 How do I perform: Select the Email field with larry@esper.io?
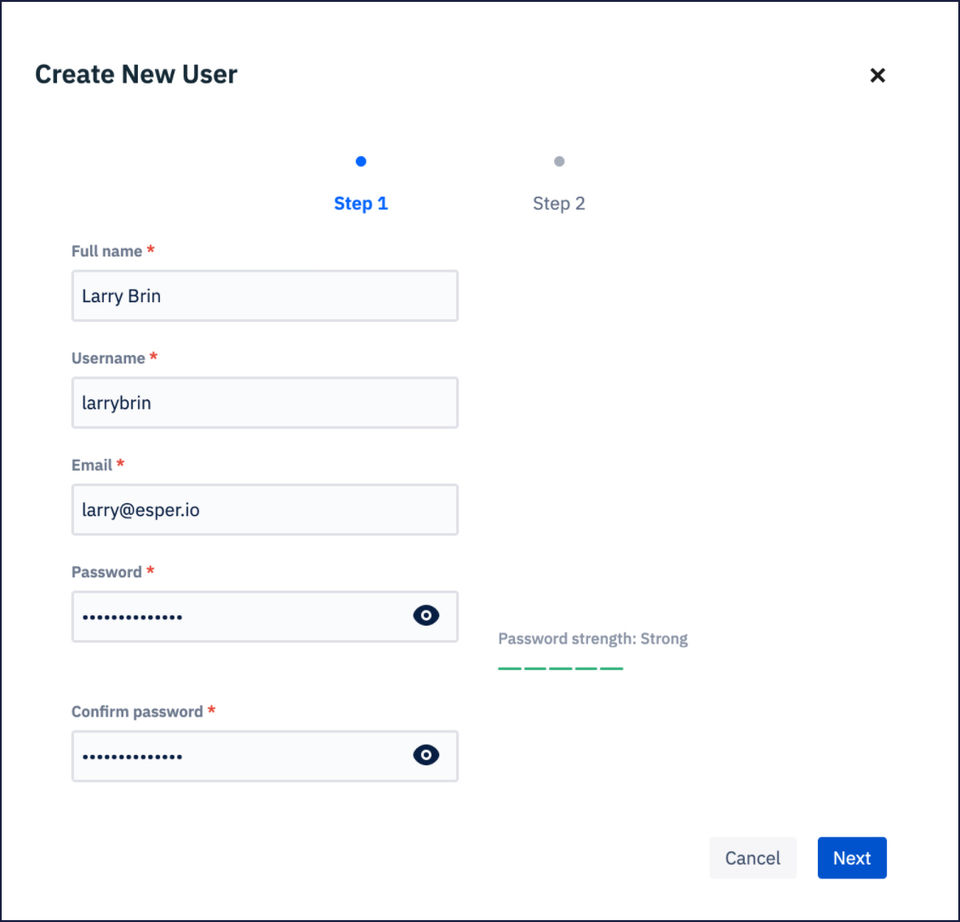264,510
